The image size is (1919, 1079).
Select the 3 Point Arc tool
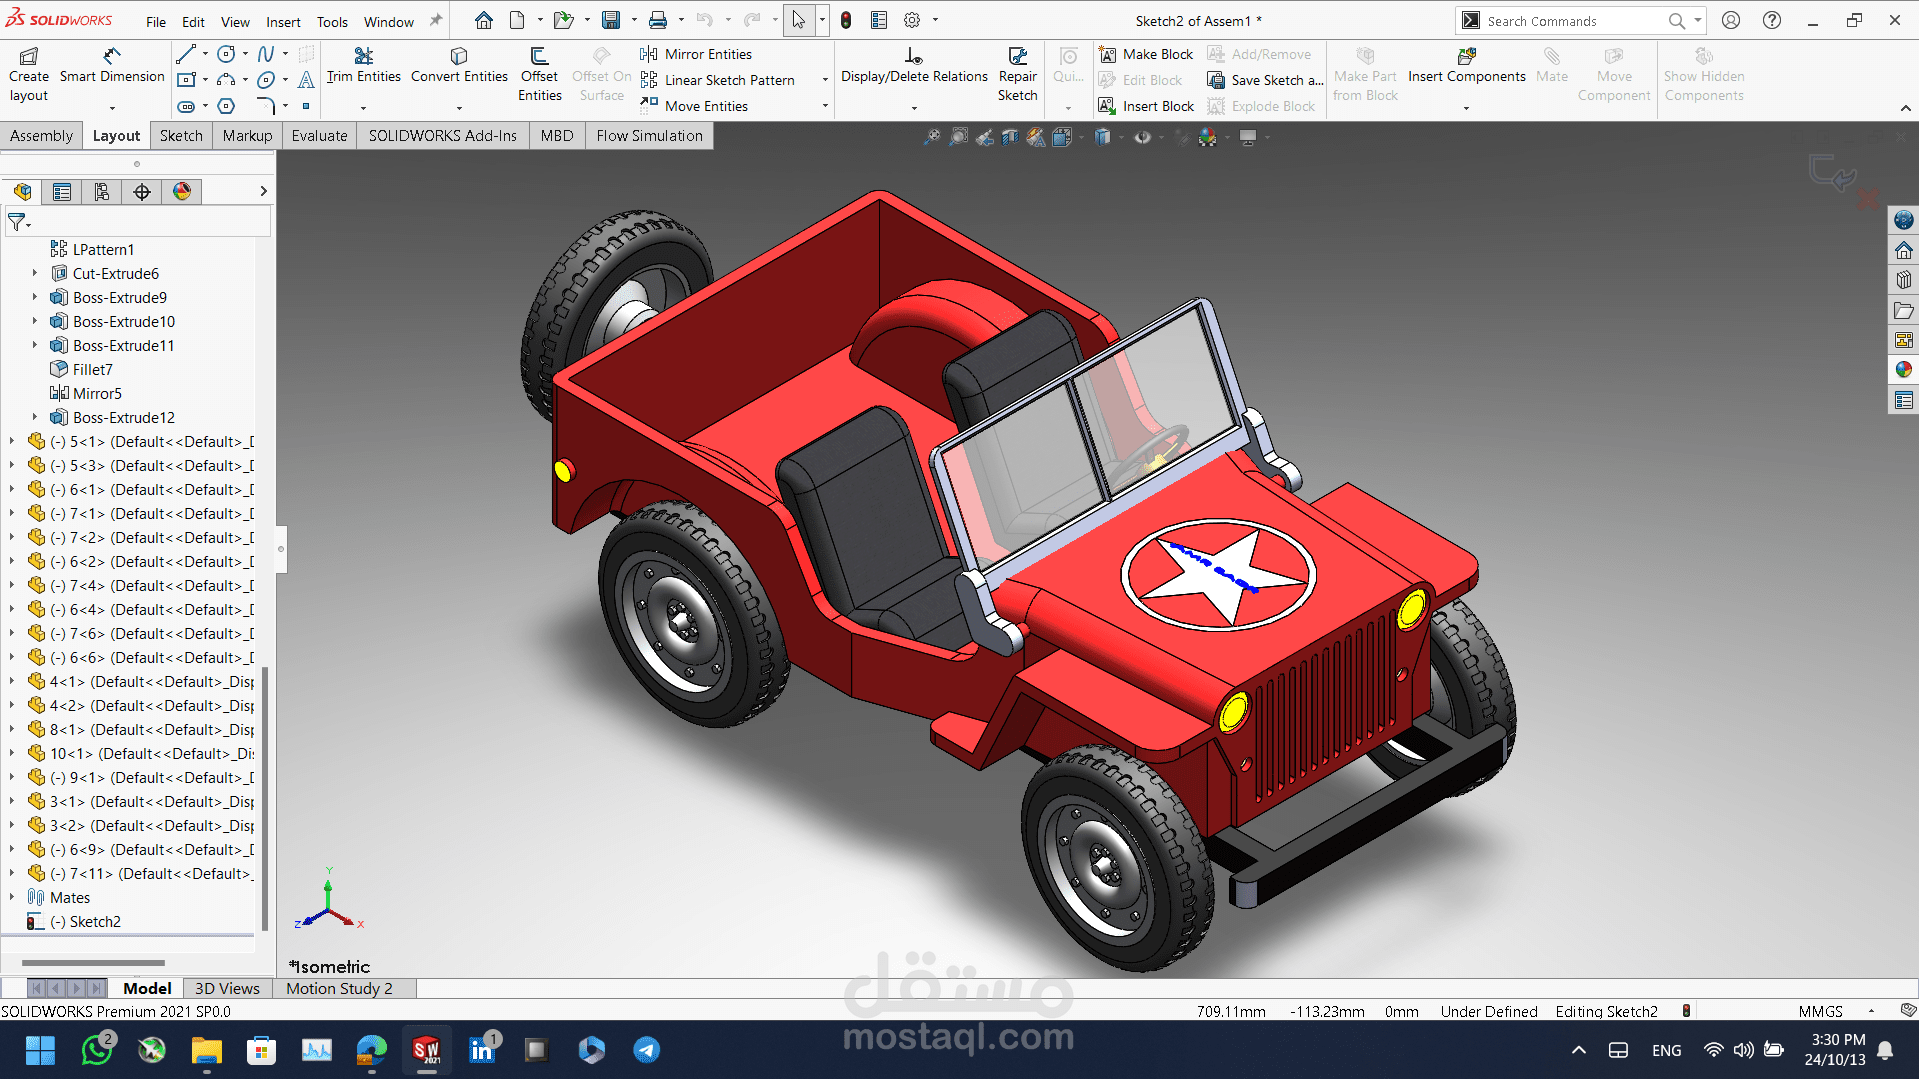[x=227, y=80]
